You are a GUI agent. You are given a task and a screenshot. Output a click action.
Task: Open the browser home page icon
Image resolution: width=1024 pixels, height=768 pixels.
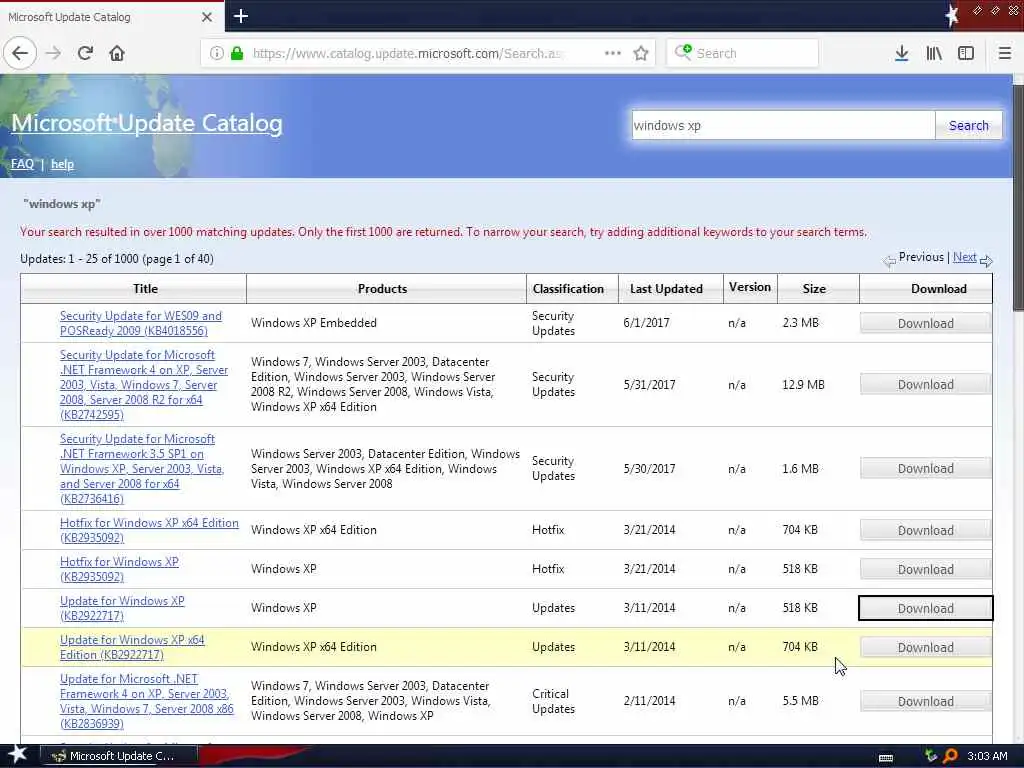tap(117, 53)
